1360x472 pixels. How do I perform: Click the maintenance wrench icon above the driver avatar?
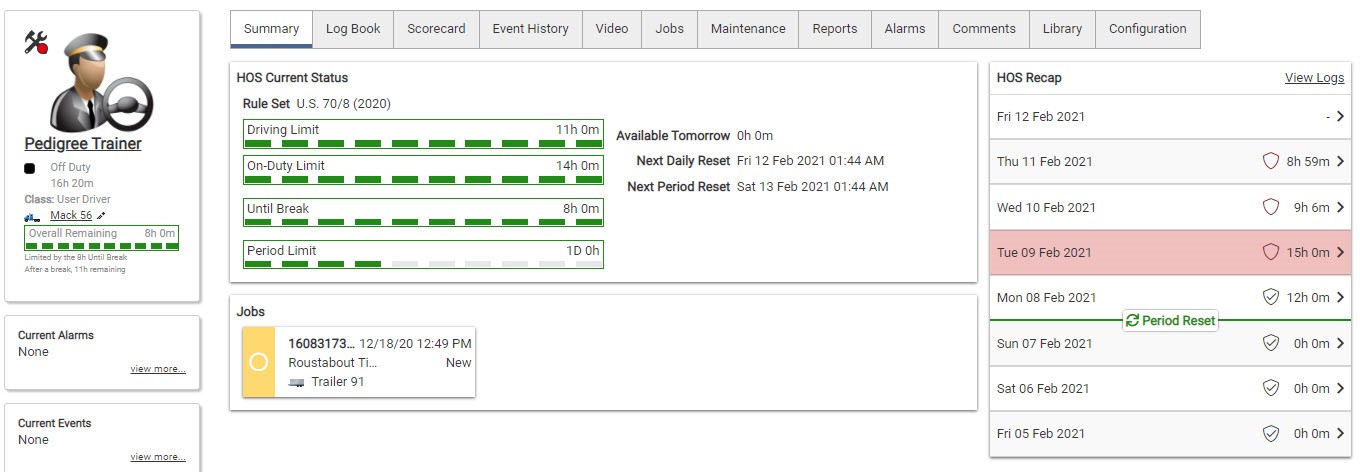tap(36, 42)
